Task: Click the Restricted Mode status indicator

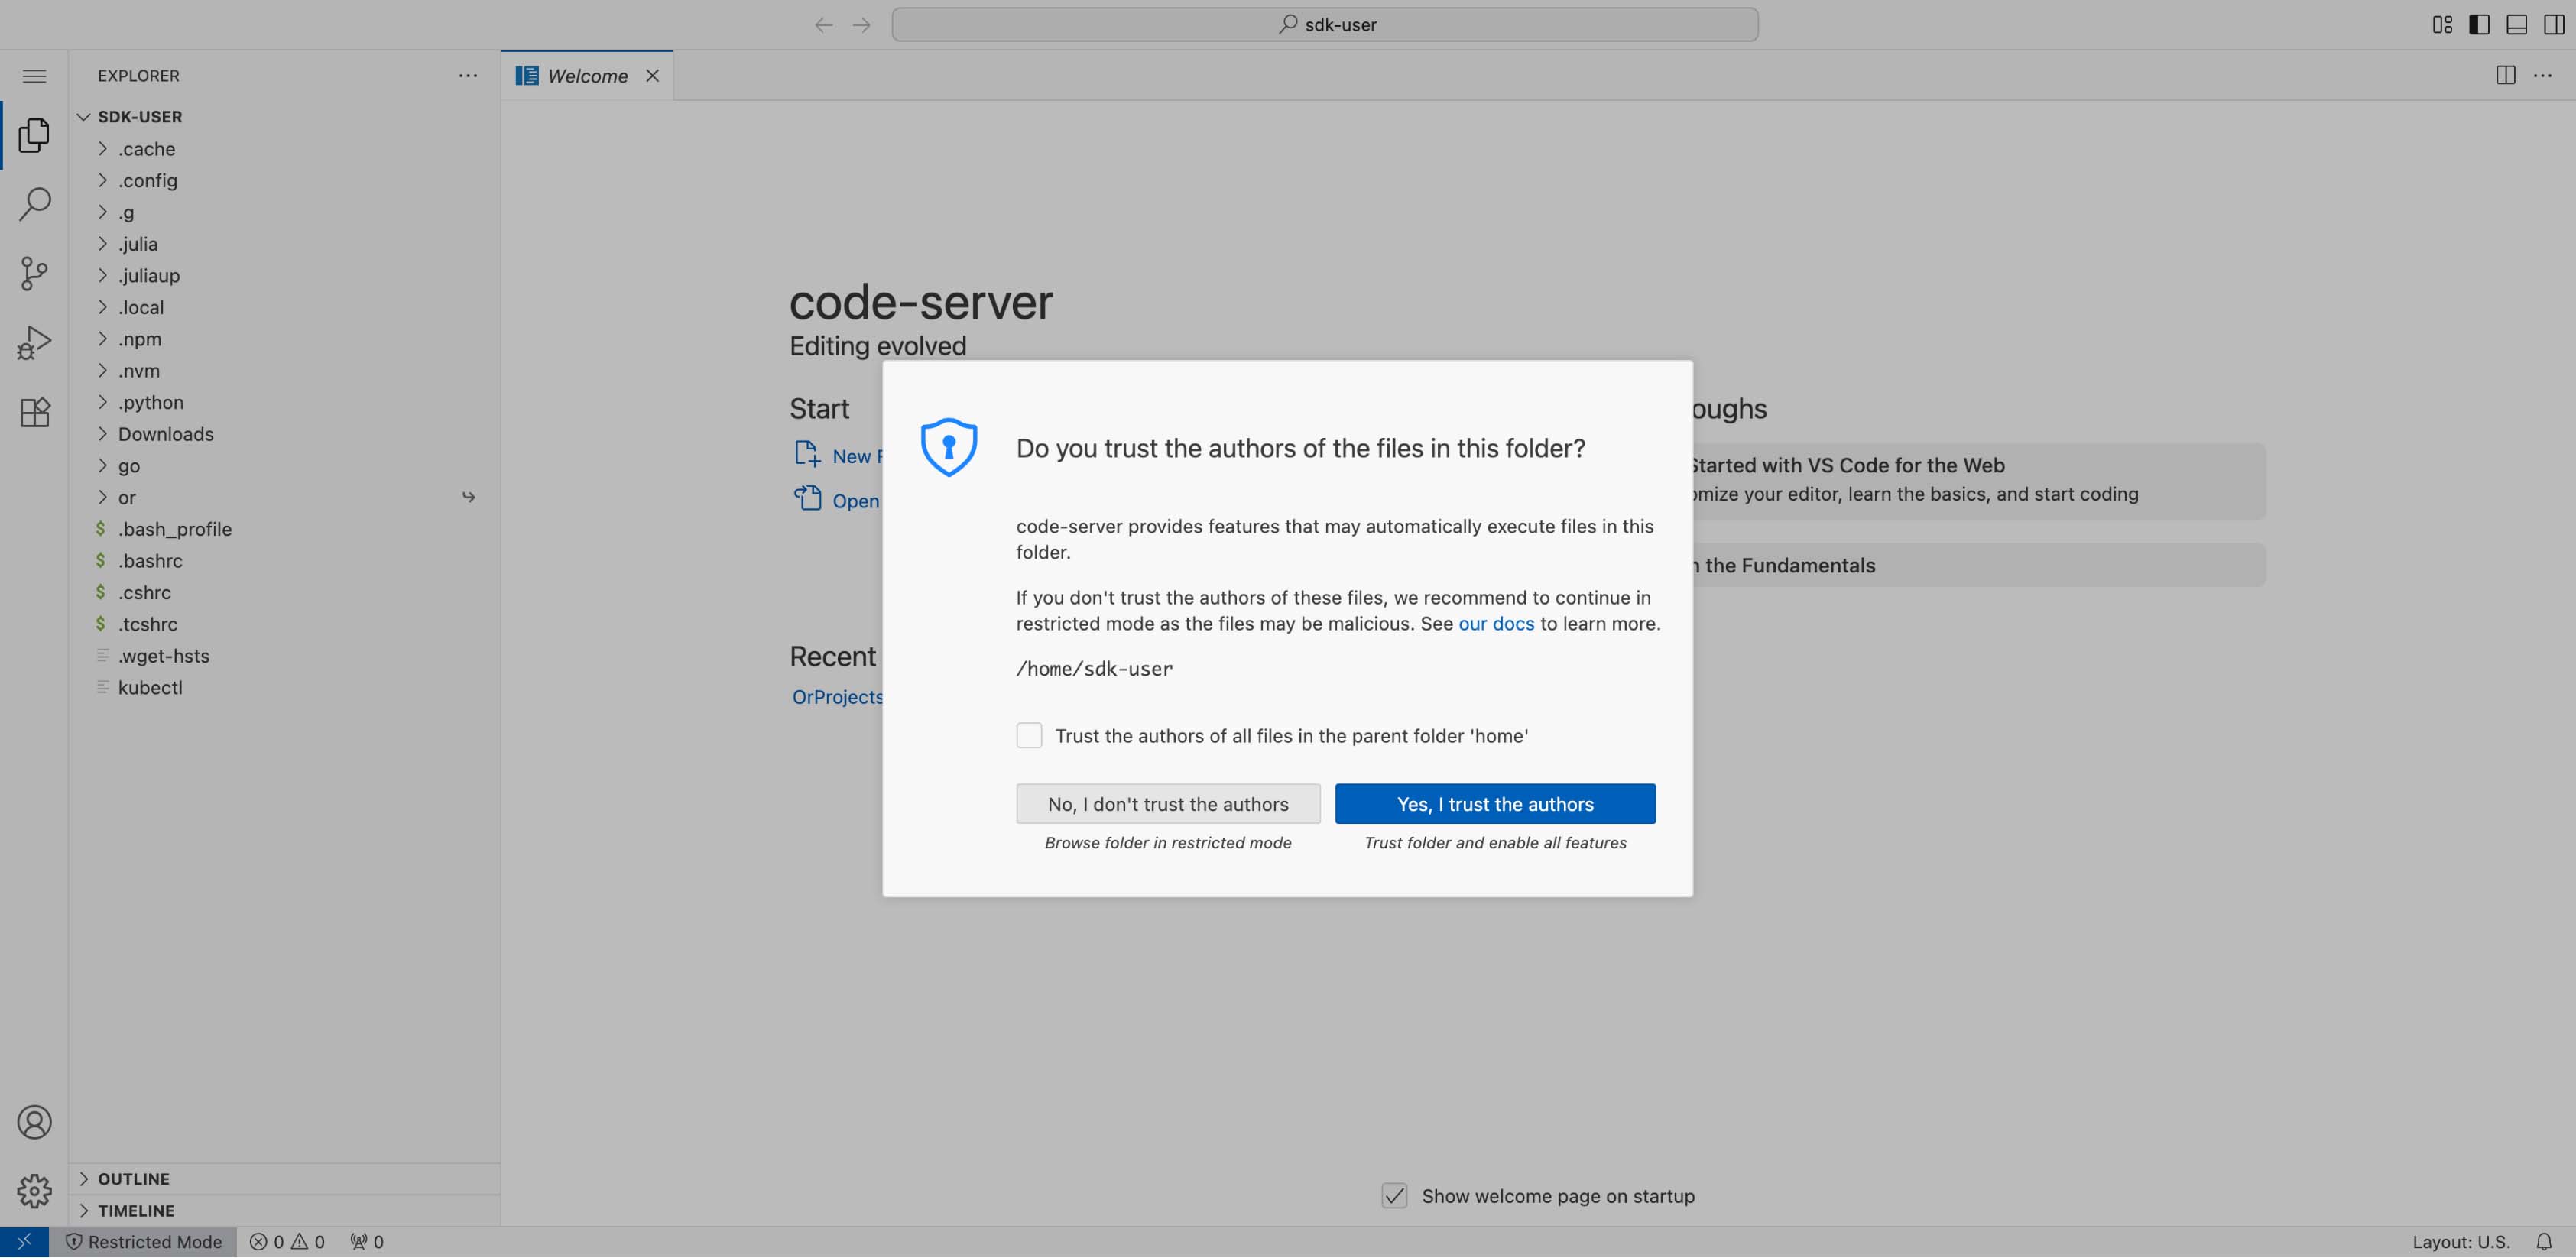Action: click(x=144, y=1242)
